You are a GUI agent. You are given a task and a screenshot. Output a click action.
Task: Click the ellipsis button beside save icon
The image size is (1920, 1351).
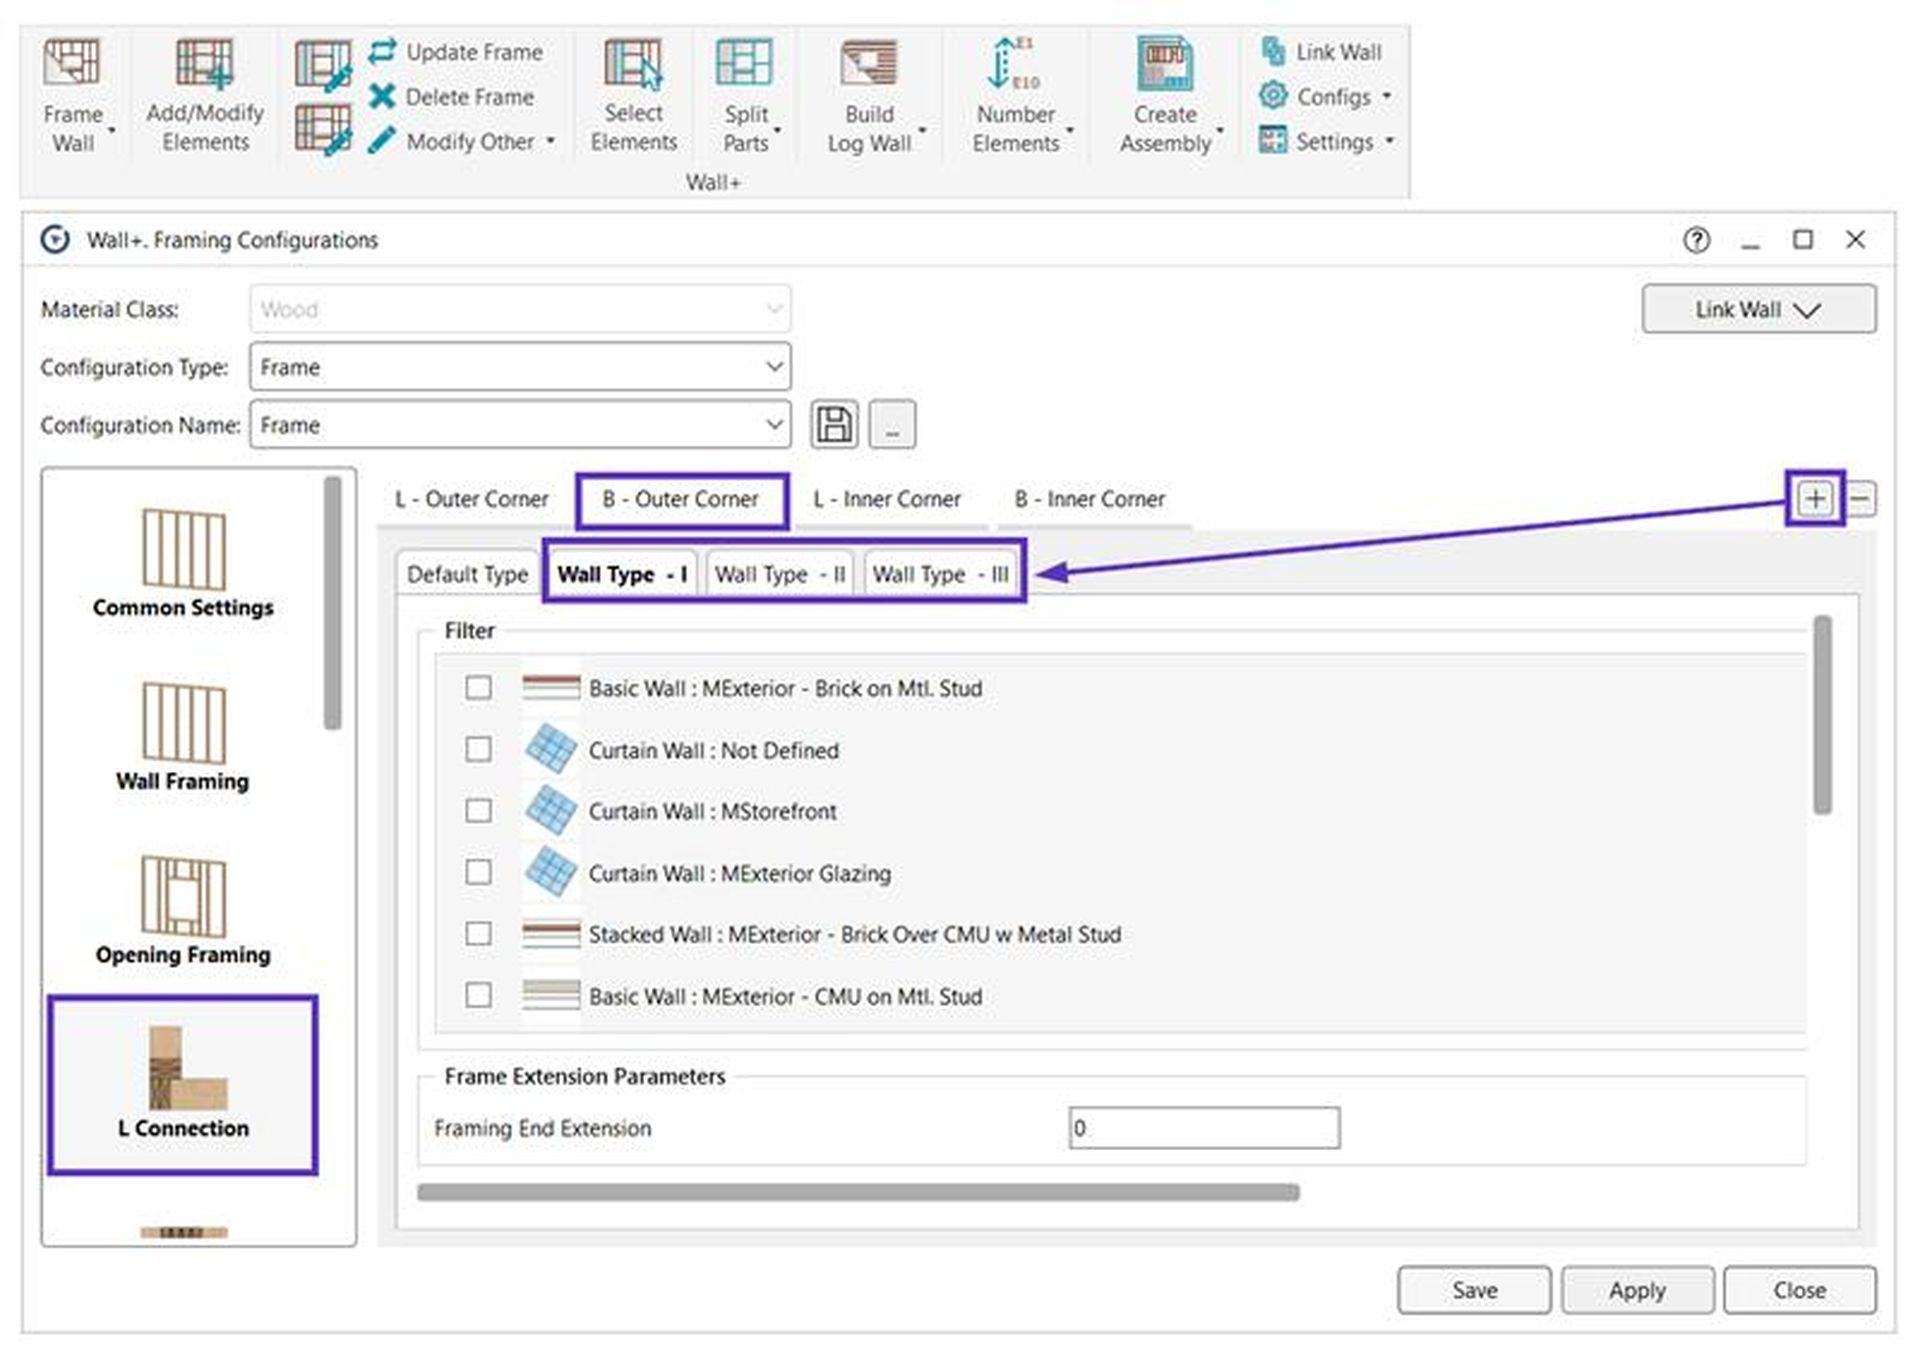pos(892,424)
